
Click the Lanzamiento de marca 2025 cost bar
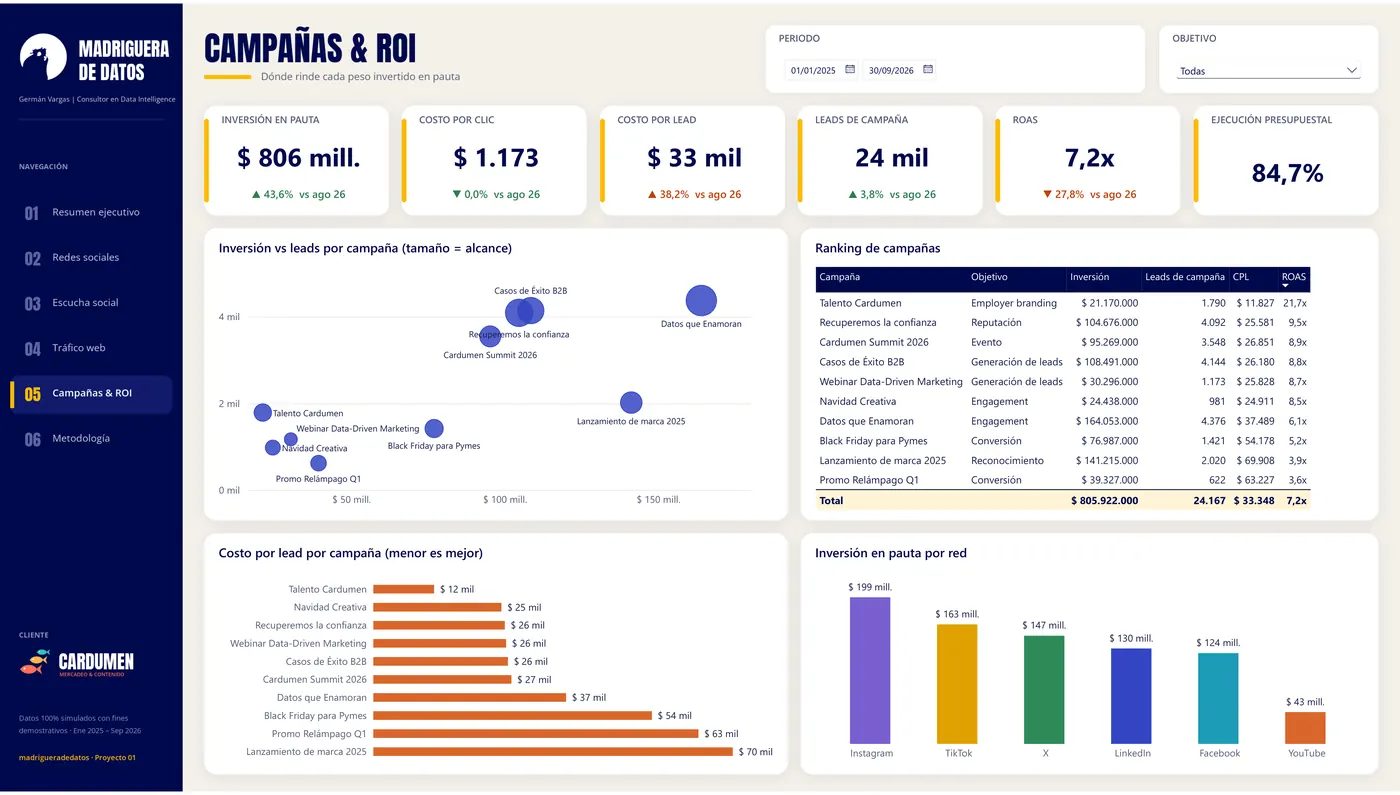coord(553,751)
